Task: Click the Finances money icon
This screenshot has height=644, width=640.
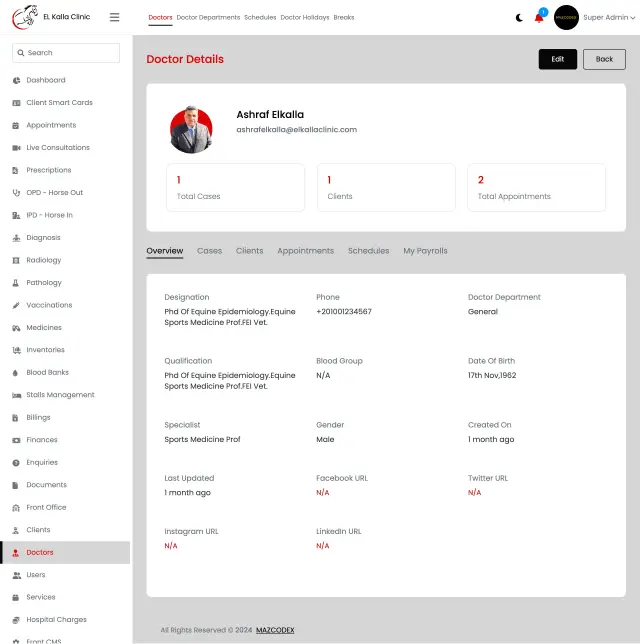Action: tap(16, 440)
